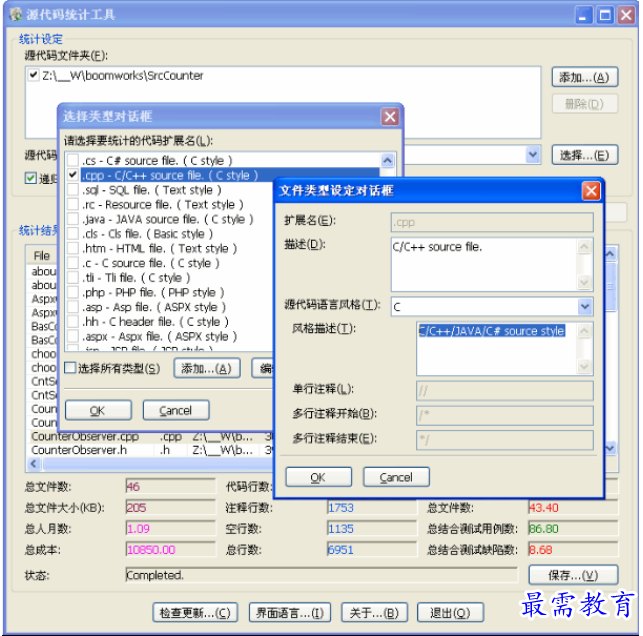This screenshot has height=636, width=643.
Task: Click the 关于...(B) button
Action: click(374, 613)
